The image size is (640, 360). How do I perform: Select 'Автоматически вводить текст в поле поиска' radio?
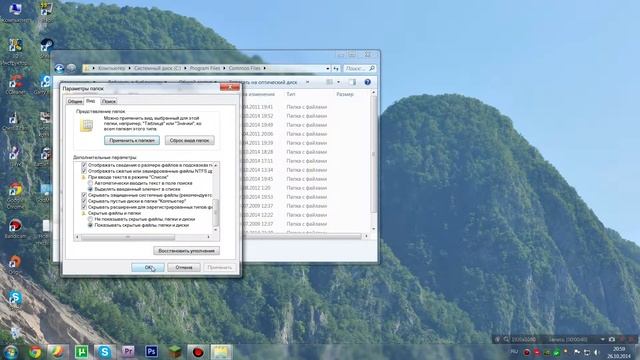point(91,183)
